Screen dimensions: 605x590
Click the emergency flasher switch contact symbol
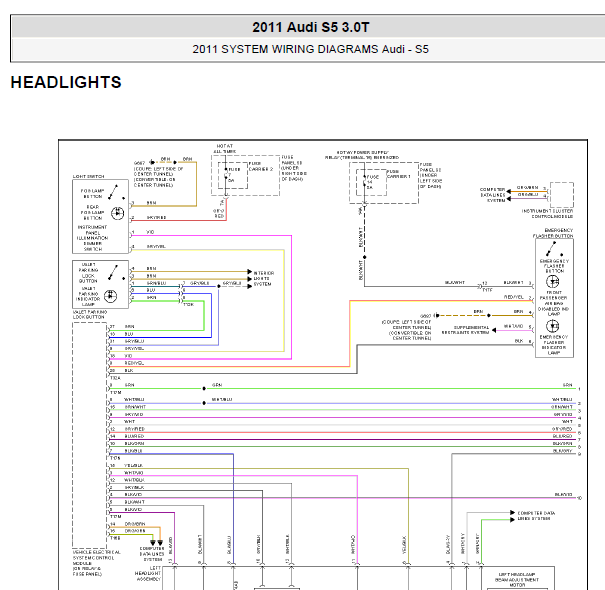coord(554,249)
